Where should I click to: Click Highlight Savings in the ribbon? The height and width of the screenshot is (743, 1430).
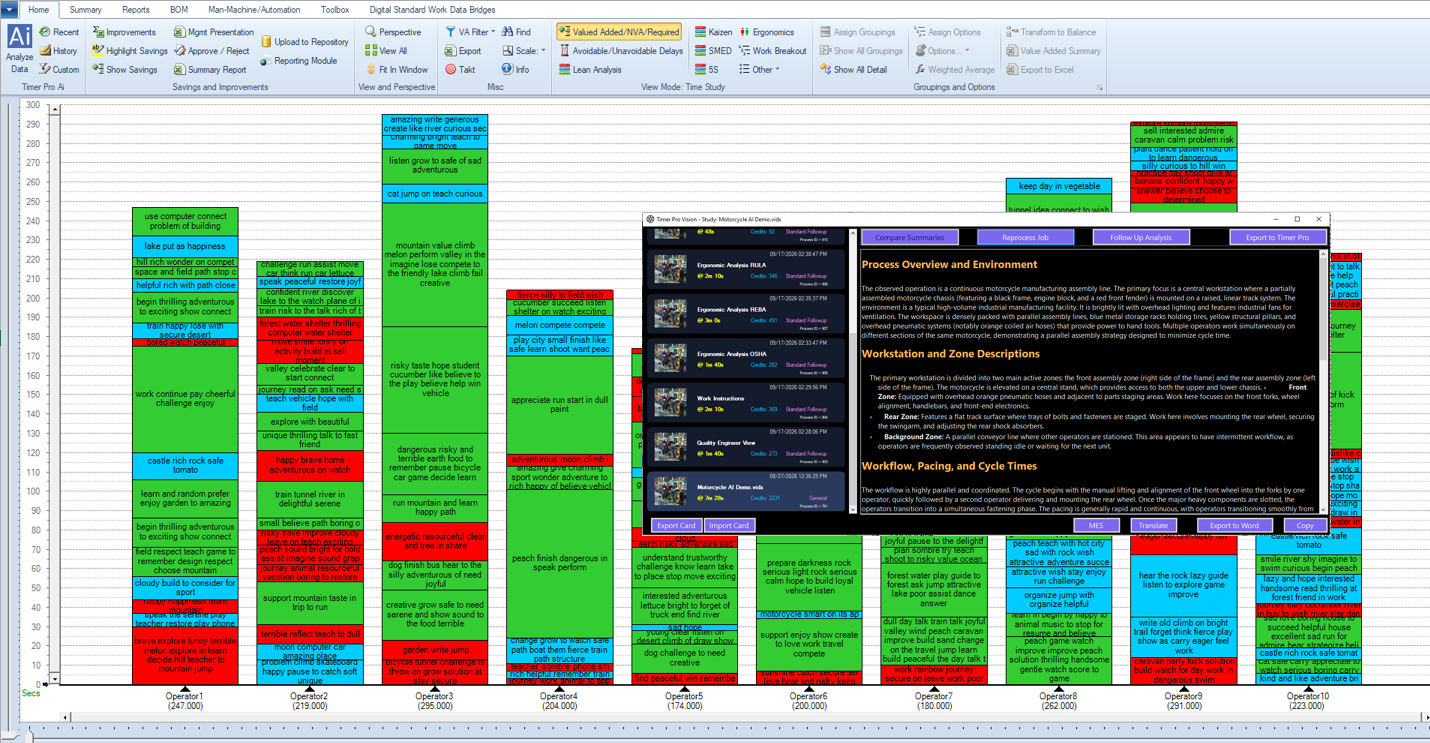(x=130, y=51)
